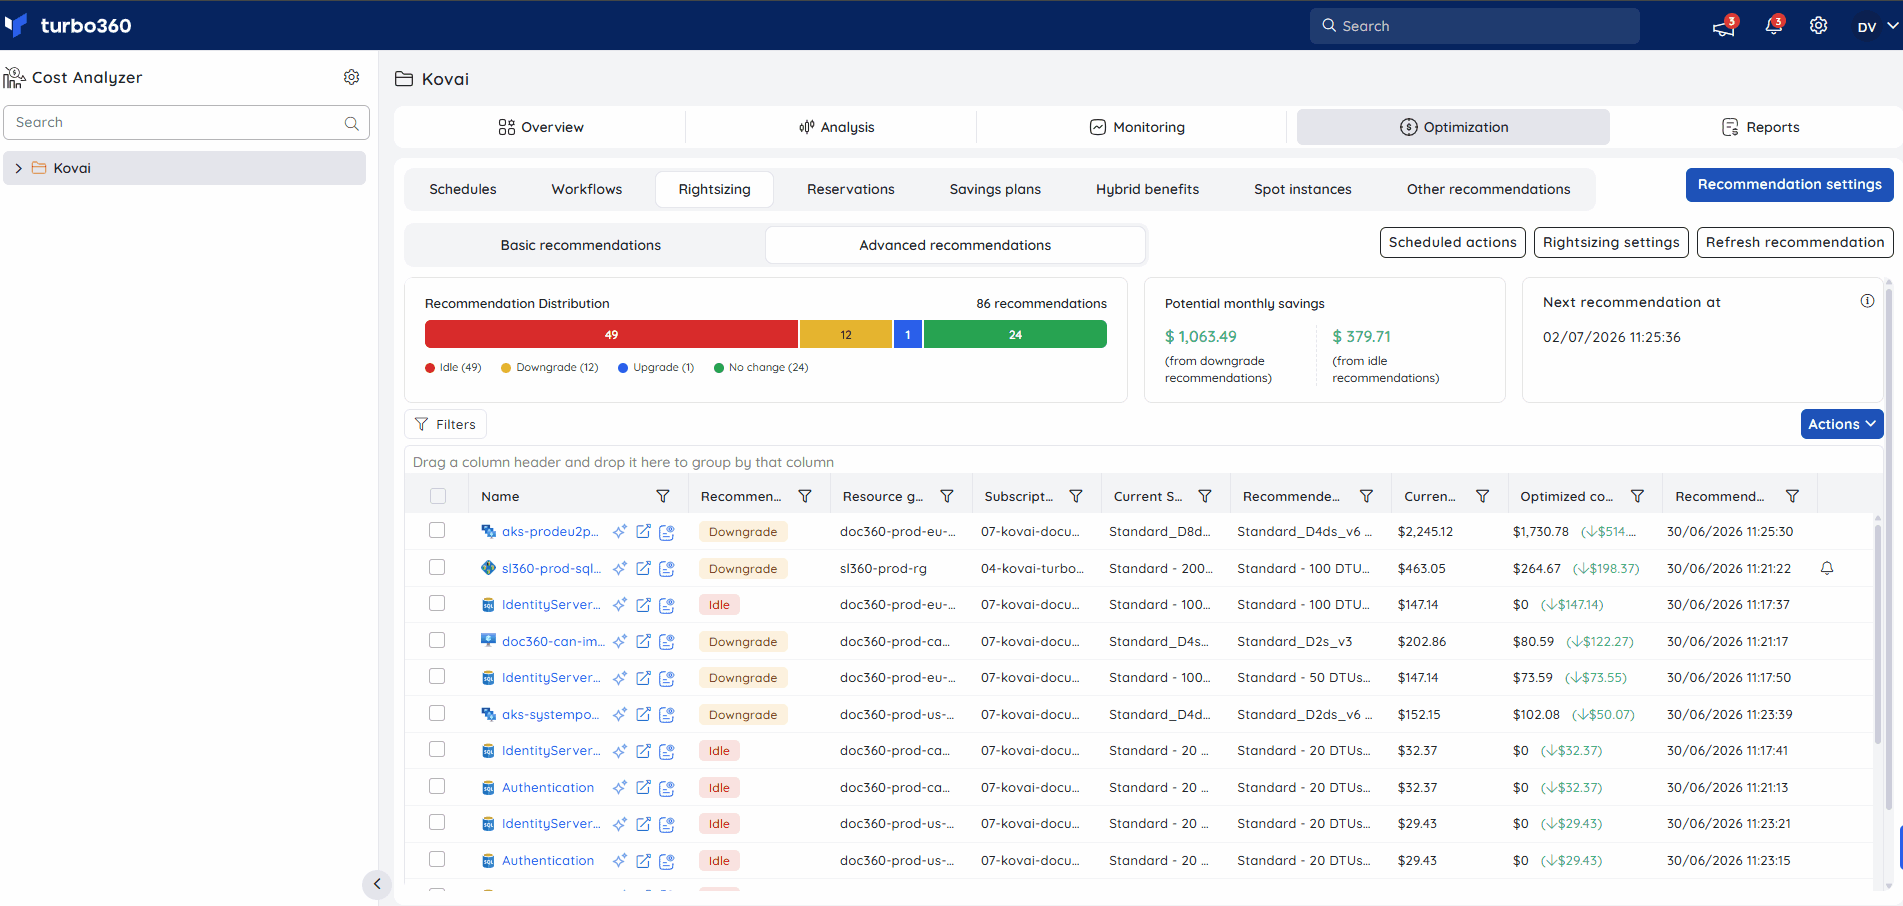Viewport: 1903px width, 906px height.
Task: Open the Other recommendations sub-tab
Action: 1488,189
